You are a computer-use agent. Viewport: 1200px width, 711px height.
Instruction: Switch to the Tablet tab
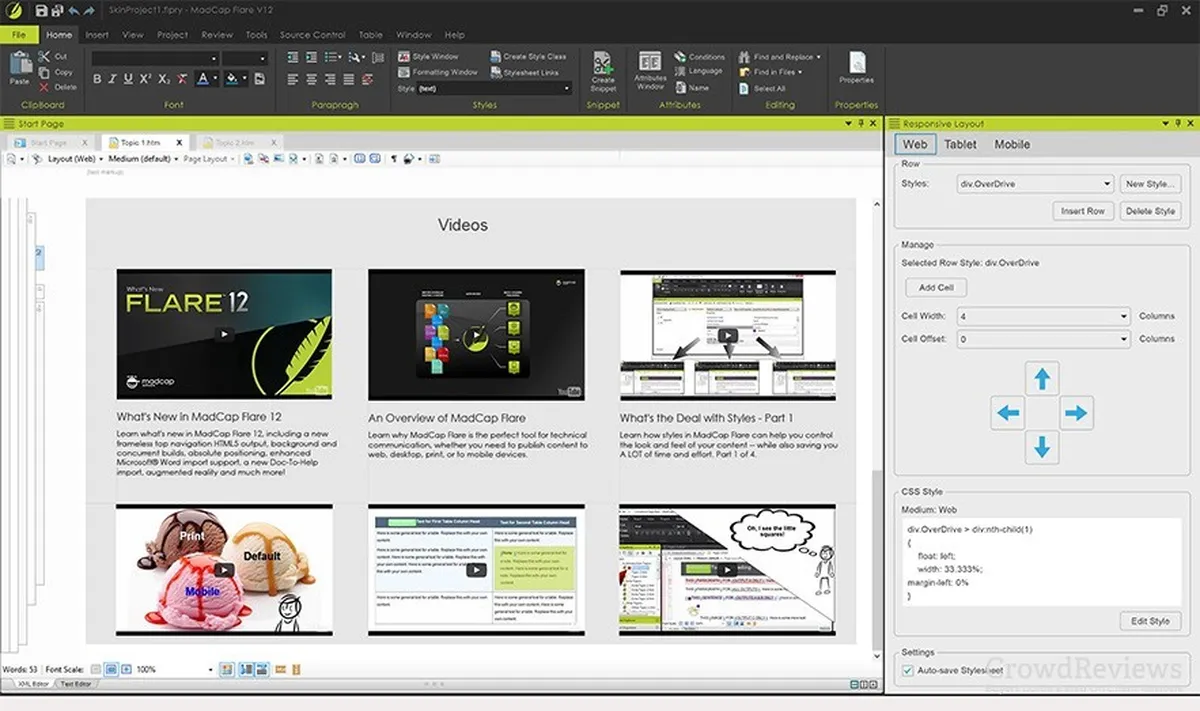click(x=961, y=144)
